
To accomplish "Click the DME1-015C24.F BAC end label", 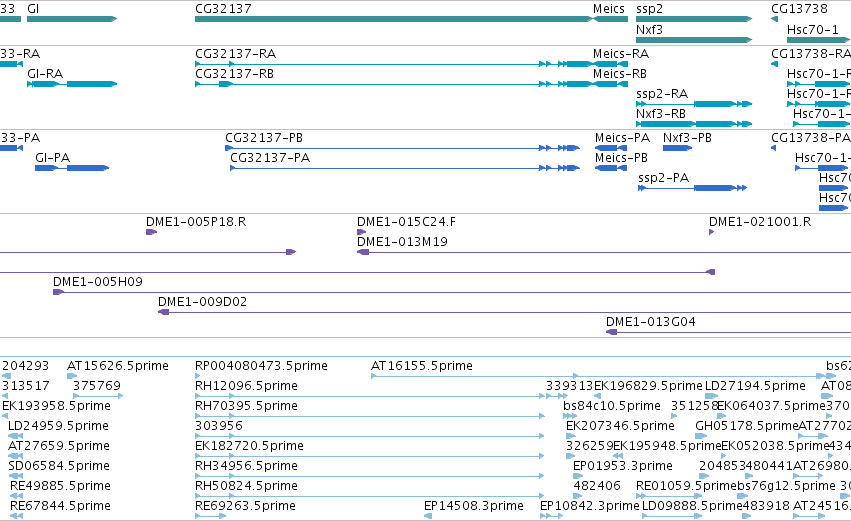I will (x=407, y=221).
